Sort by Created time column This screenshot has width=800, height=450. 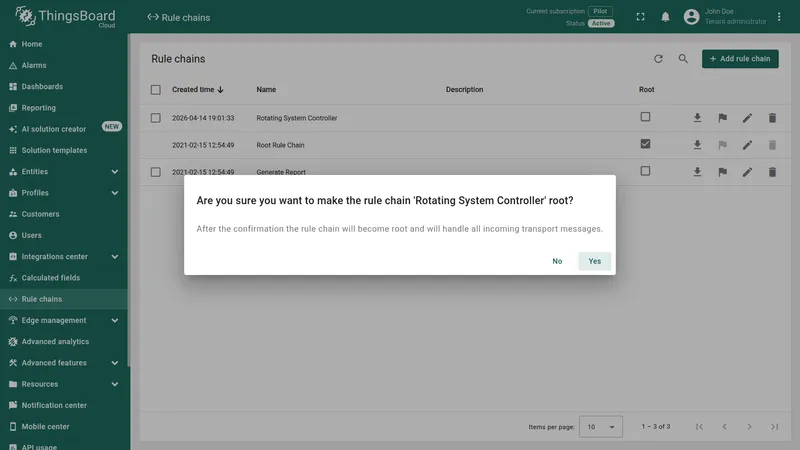point(197,89)
